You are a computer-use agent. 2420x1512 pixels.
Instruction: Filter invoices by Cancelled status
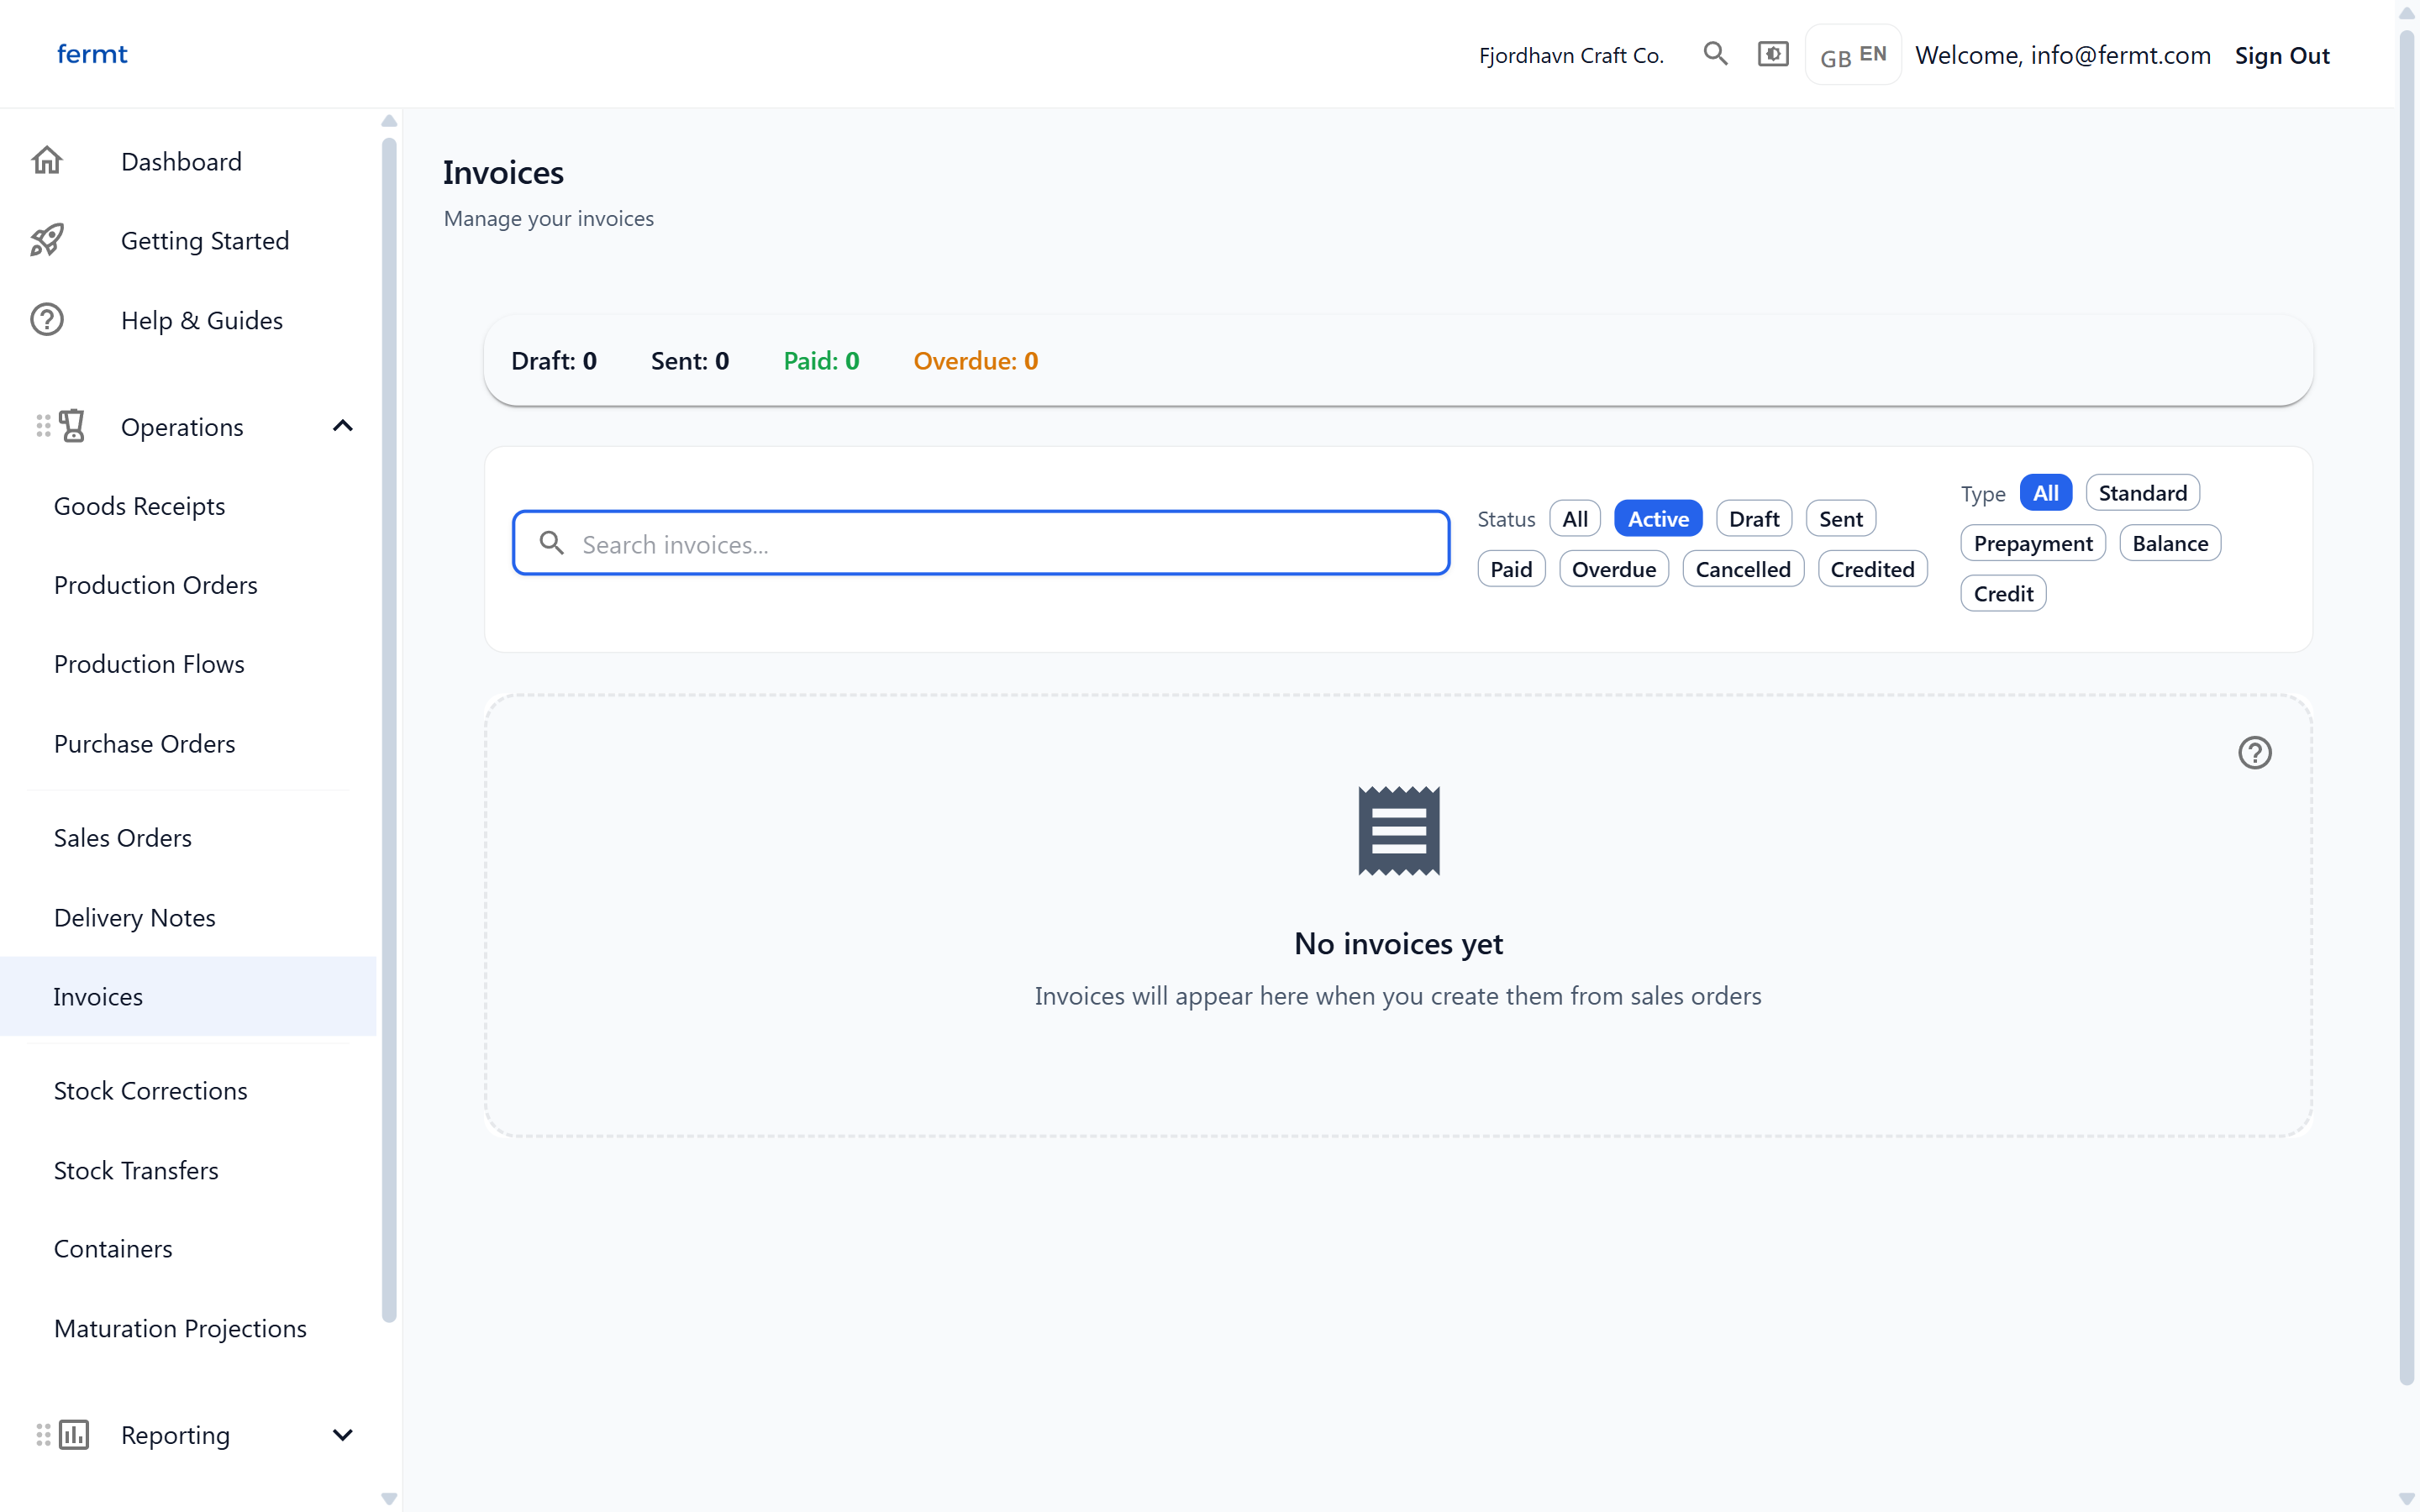pyautogui.click(x=1743, y=569)
